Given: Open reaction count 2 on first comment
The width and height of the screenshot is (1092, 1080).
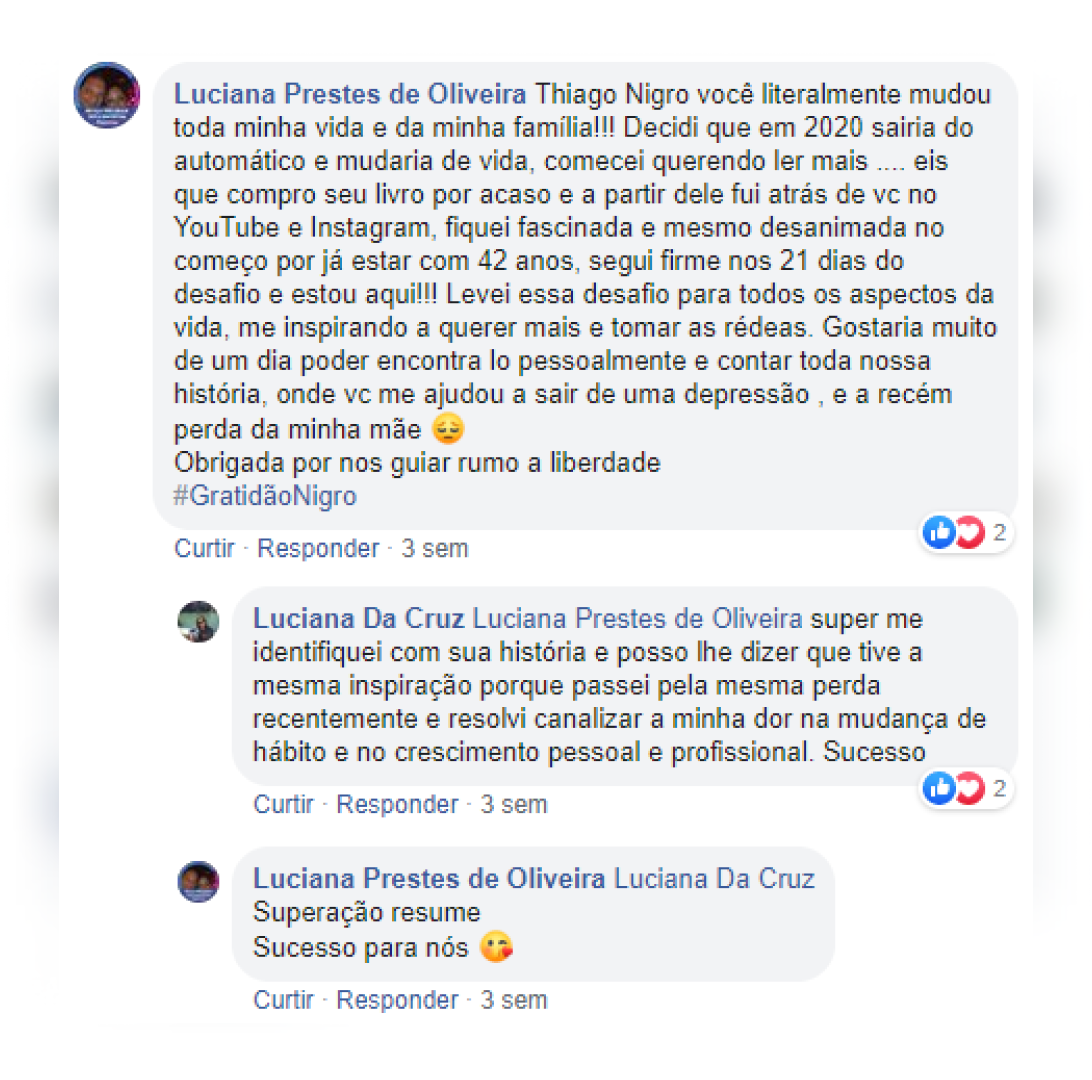Looking at the screenshot, I should pyautogui.click(x=999, y=533).
